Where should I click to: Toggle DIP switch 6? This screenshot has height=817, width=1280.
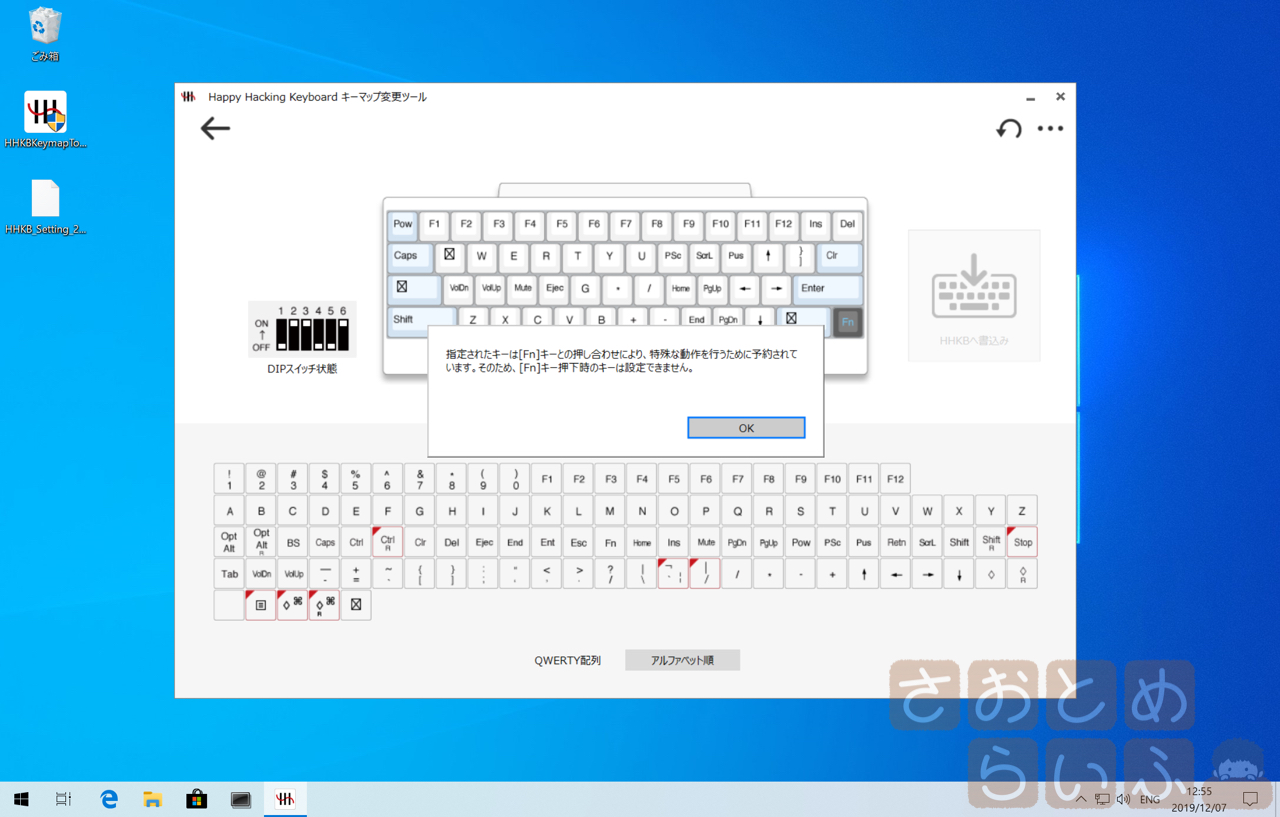(x=343, y=335)
